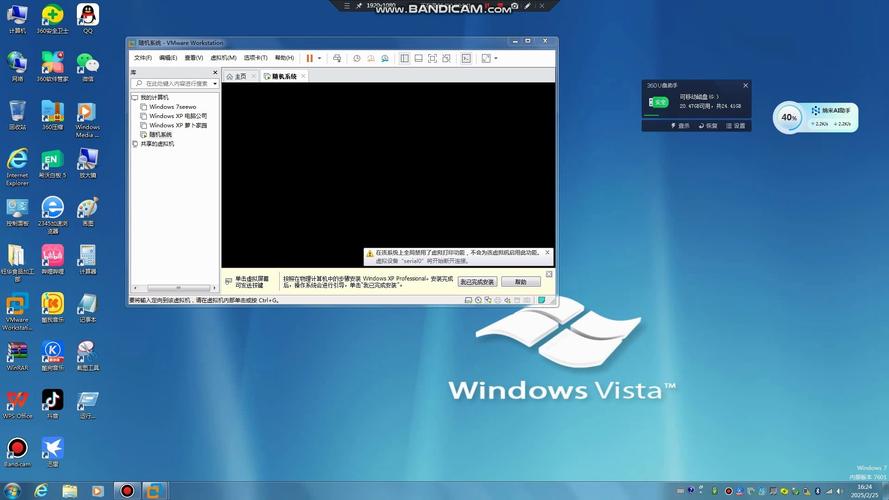Open the WinRAR desktop shortcut
889x500 pixels.
point(17,356)
